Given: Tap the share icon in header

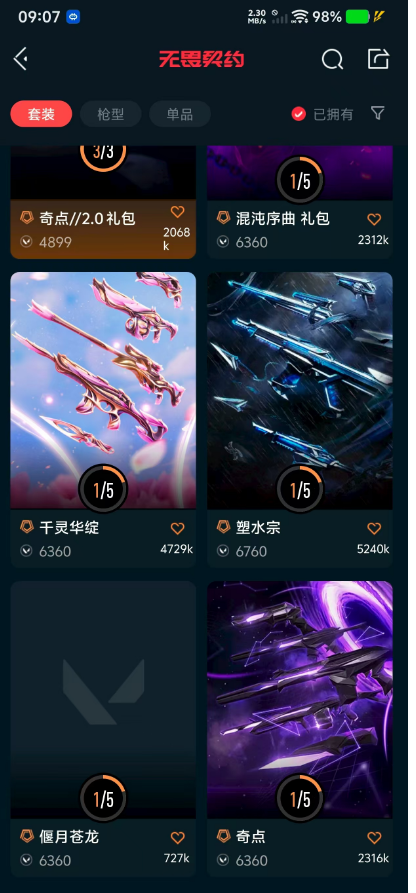Looking at the screenshot, I should click(x=378, y=58).
